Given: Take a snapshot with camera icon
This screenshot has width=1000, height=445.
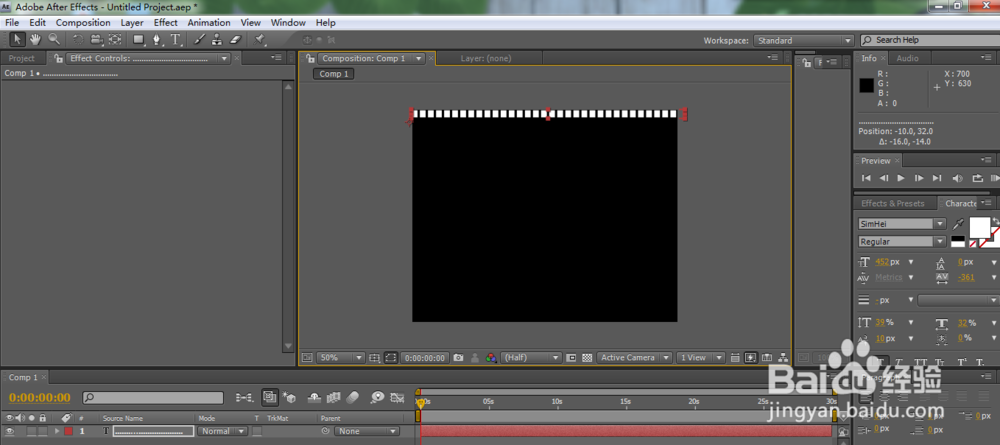Looking at the screenshot, I should coord(458,358).
